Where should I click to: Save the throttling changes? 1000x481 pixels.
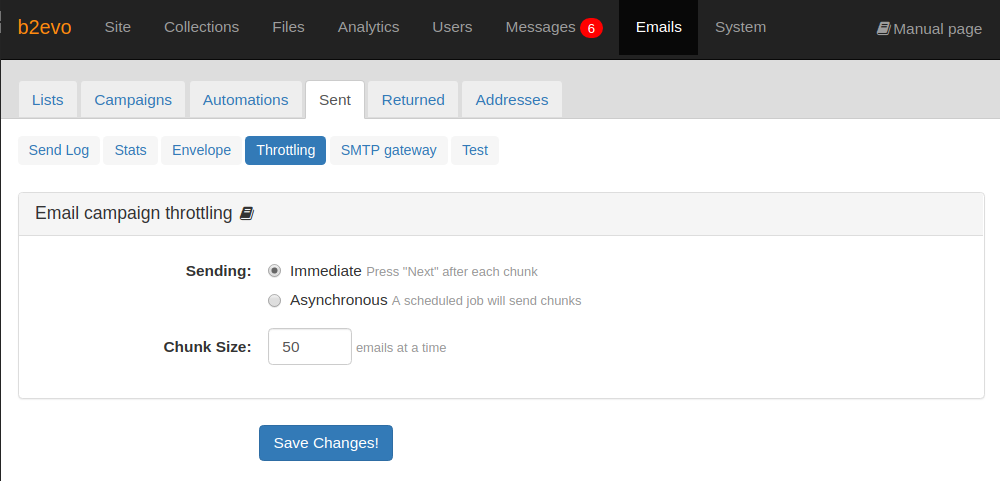(326, 443)
